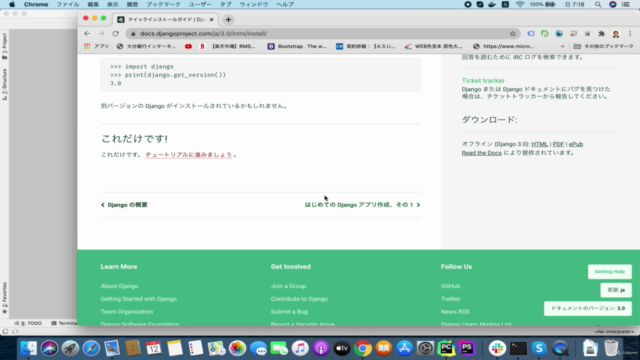Go to previous page Django の概要
640x360 pixels.
coord(124,205)
